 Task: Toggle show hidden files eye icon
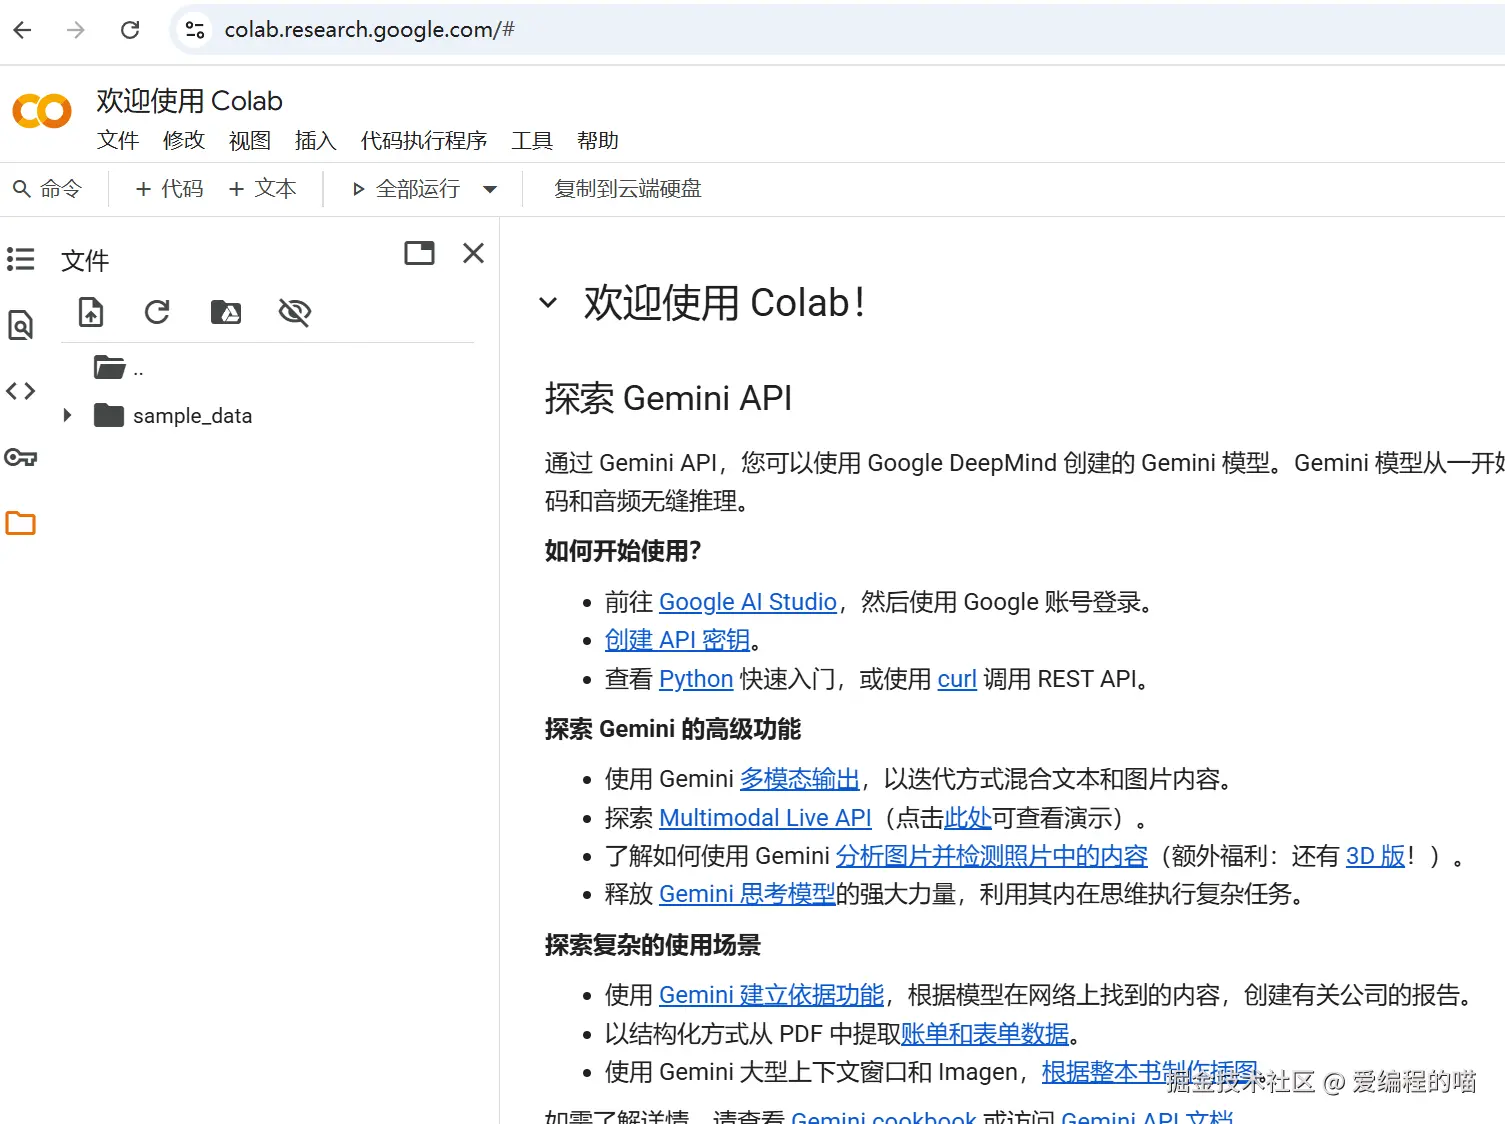pyautogui.click(x=295, y=312)
